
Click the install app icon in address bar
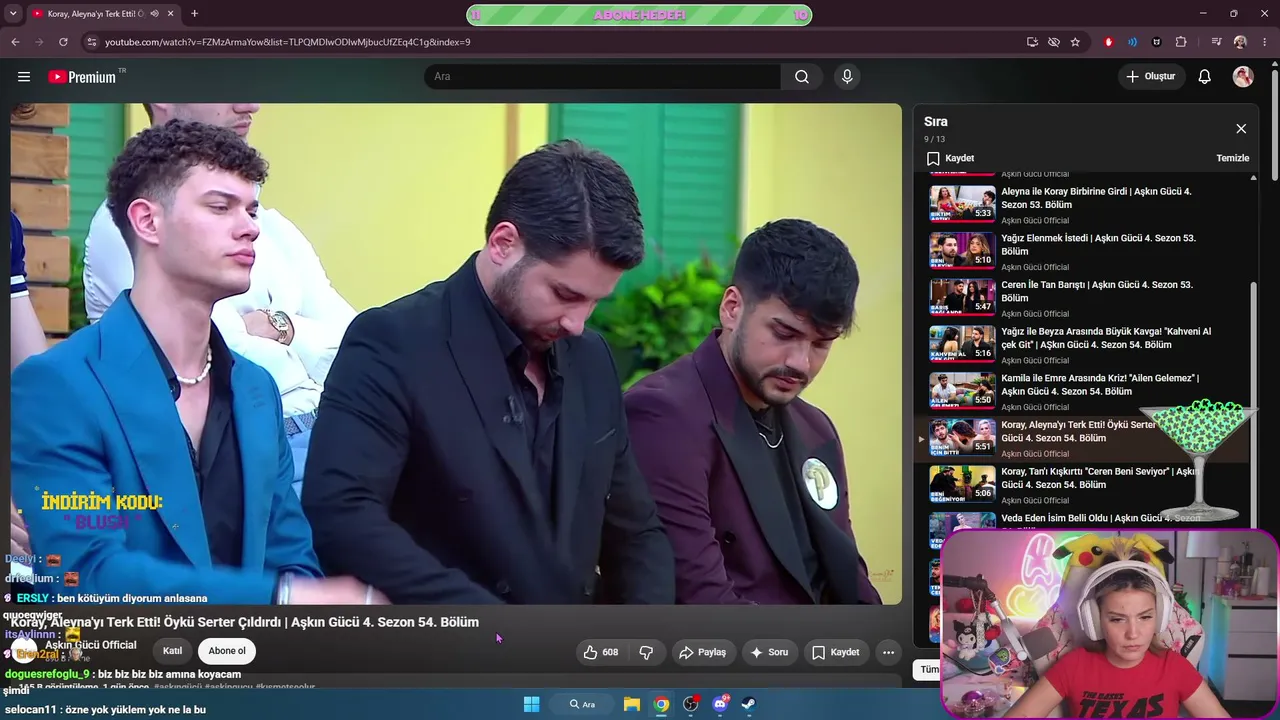pos(1032,42)
